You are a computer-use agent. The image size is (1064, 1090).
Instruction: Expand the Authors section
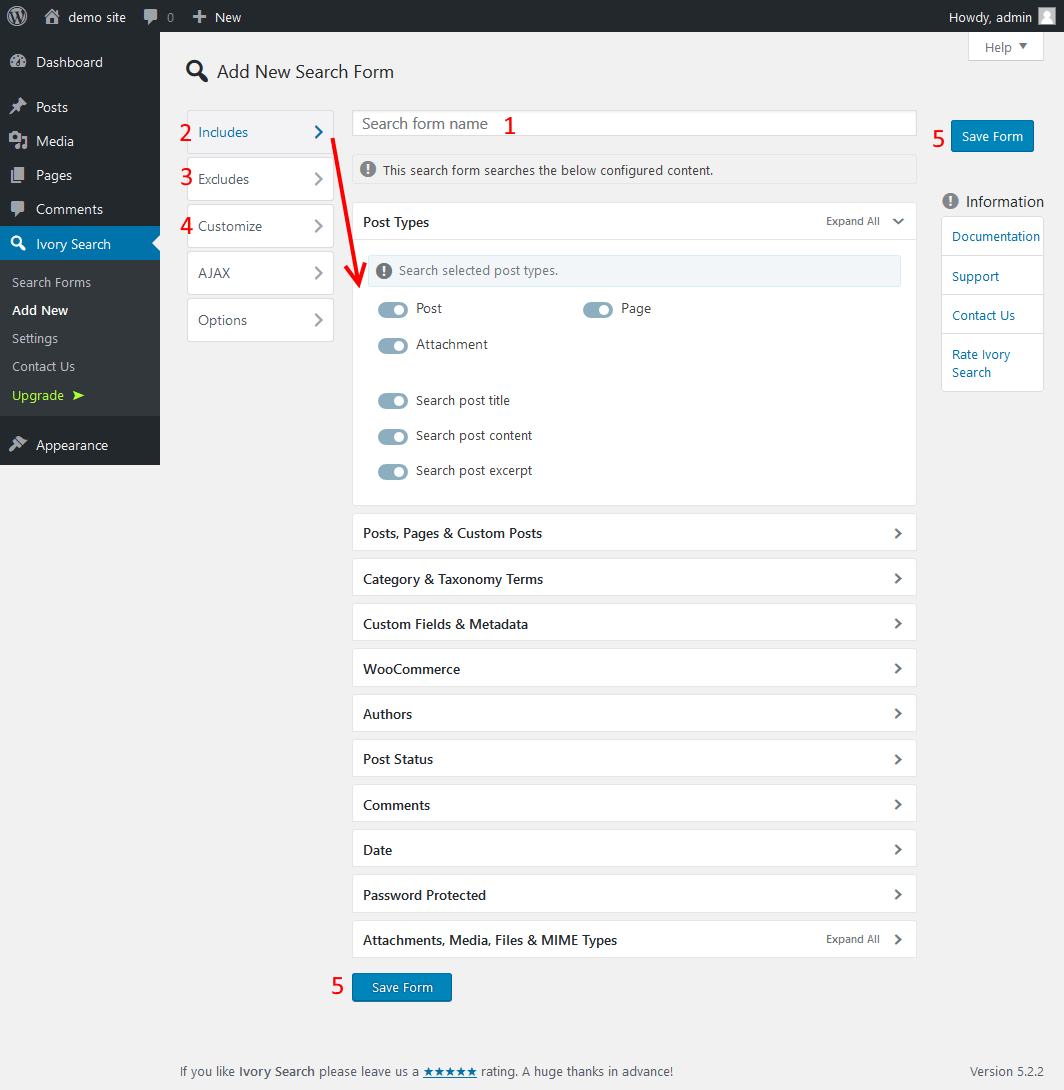634,714
